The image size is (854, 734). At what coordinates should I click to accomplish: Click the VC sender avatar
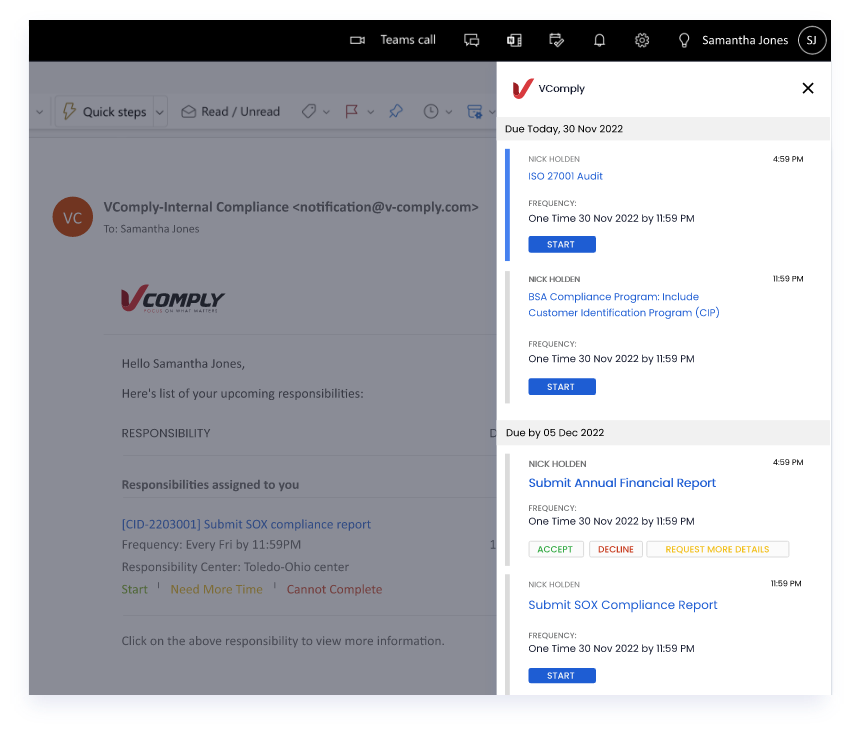[72, 217]
